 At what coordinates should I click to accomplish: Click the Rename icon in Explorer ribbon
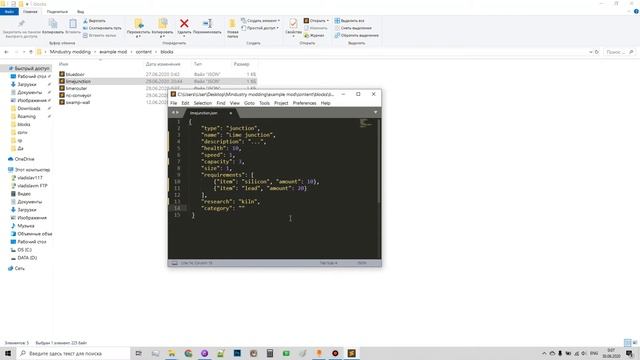(207, 24)
